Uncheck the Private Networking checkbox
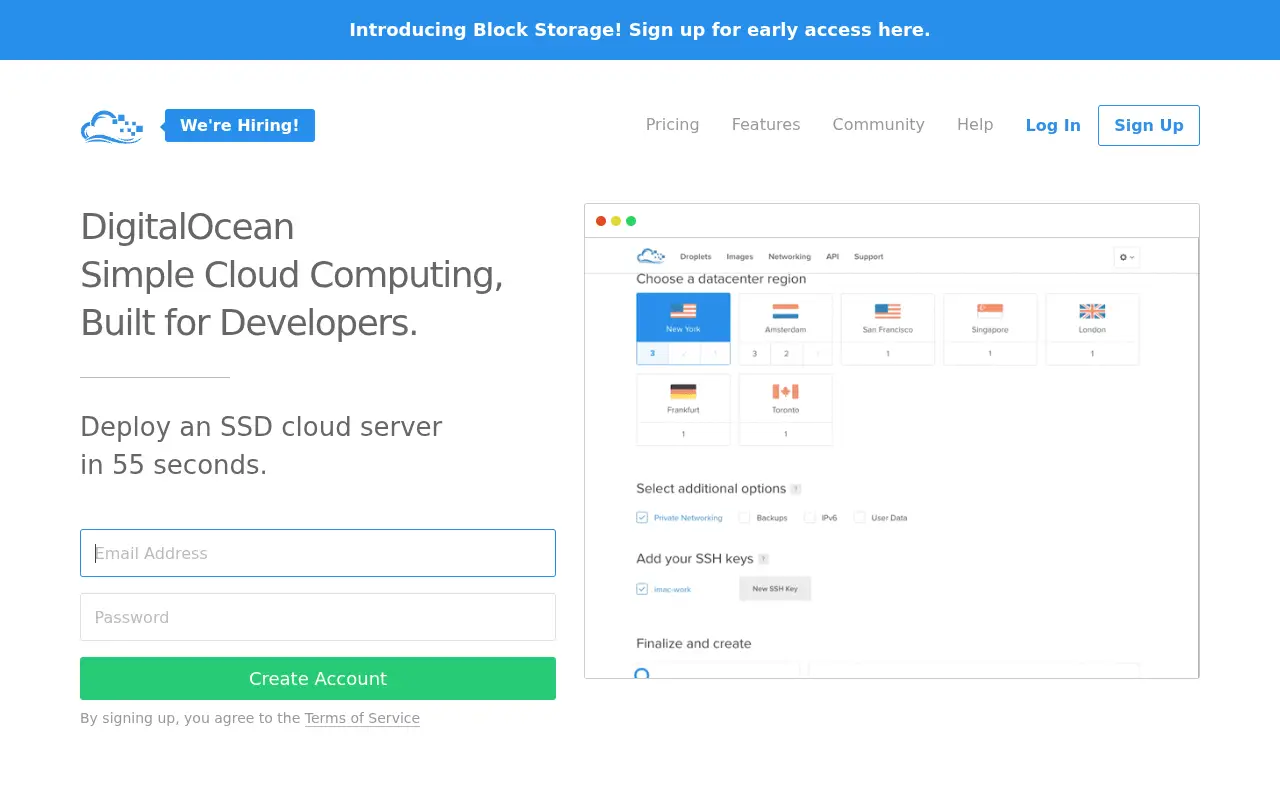The height and width of the screenshot is (800, 1280). click(x=642, y=517)
